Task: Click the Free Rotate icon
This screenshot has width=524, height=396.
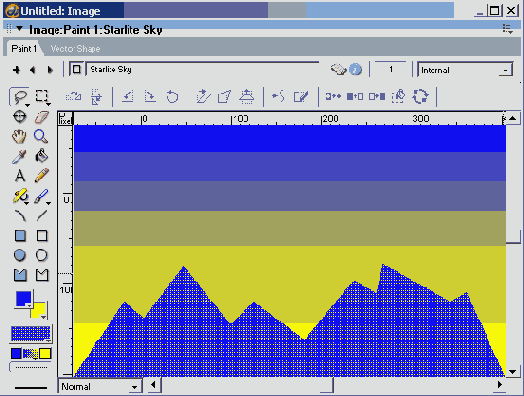Action: (172, 97)
